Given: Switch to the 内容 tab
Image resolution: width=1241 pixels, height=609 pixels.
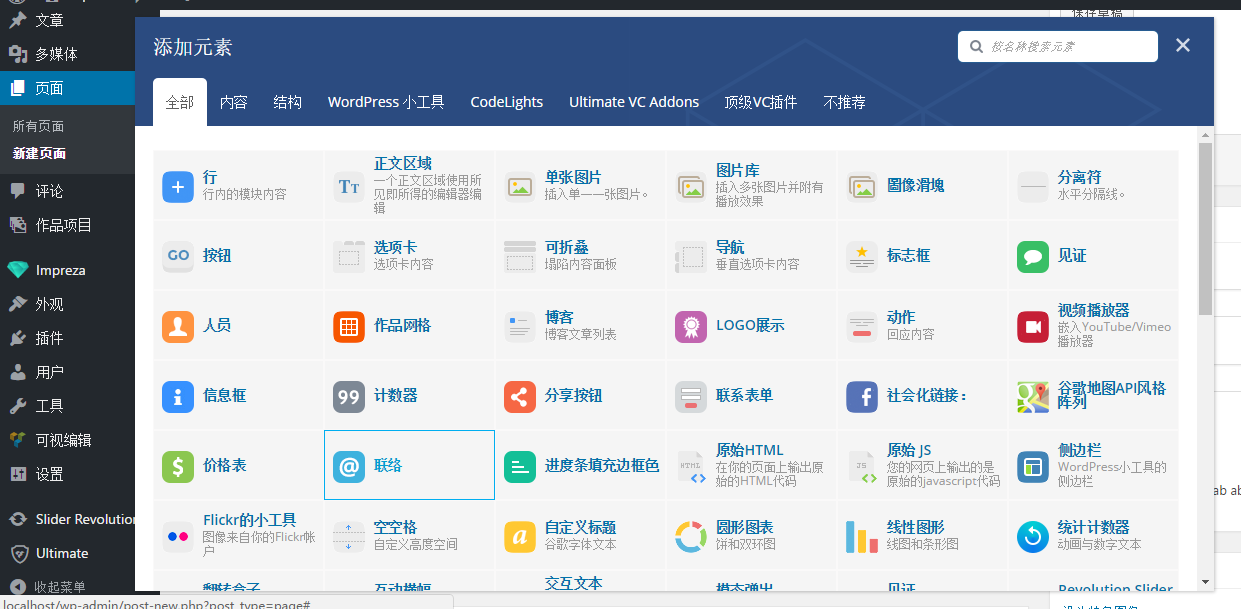Looking at the screenshot, I should click(x=234, y=102).
